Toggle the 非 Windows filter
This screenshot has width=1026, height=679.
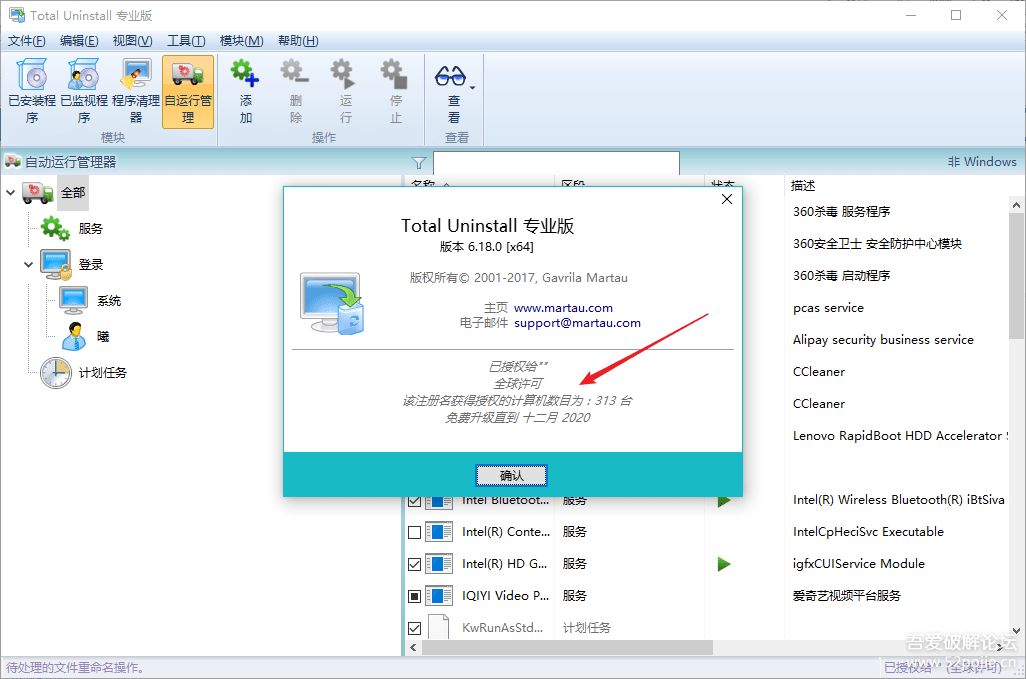click(x=982, y=162)
